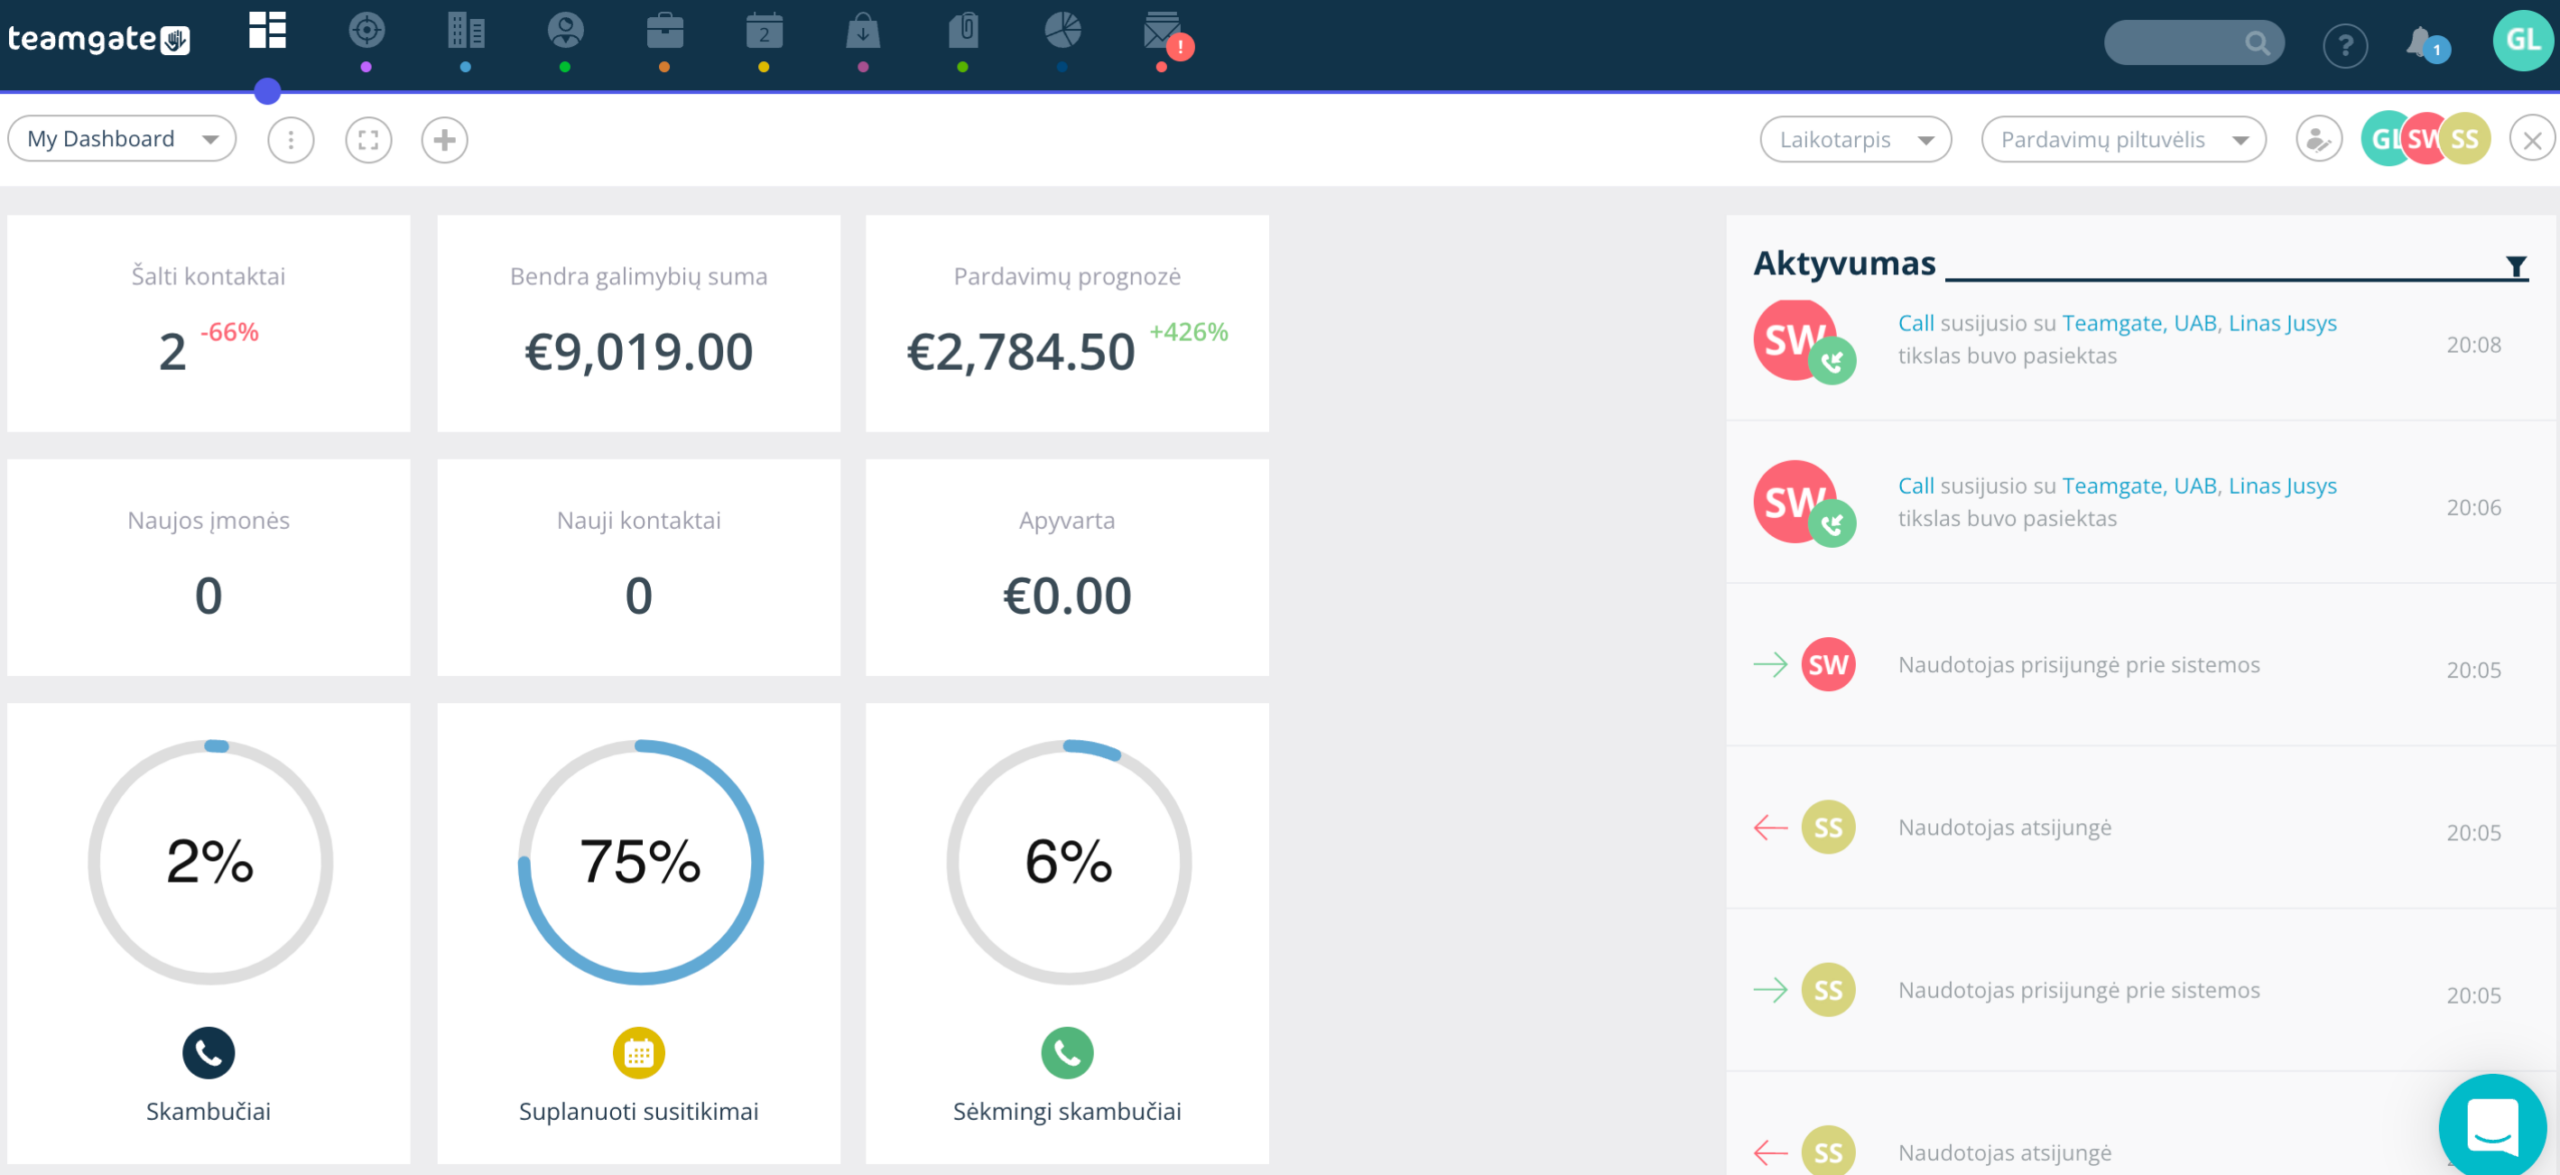Click the Bendra galimybių suma widget
Image resolution: width=2560 pixels, height=1175 pixels.
pyautogui.click(x=639, y=323)
